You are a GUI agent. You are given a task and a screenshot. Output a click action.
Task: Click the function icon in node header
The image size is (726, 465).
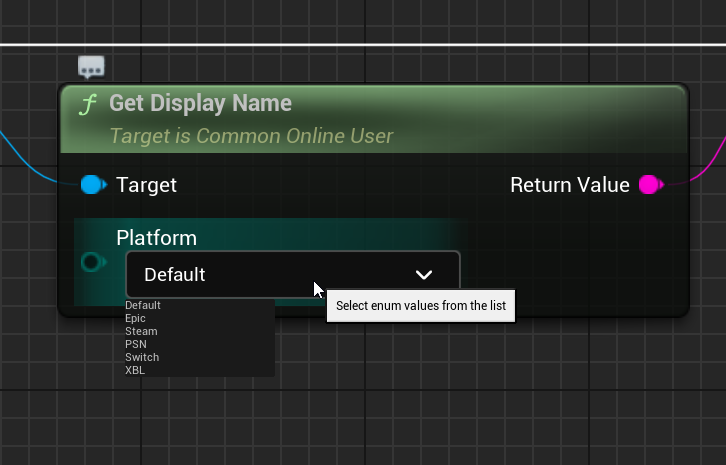[x=88, y=104]
